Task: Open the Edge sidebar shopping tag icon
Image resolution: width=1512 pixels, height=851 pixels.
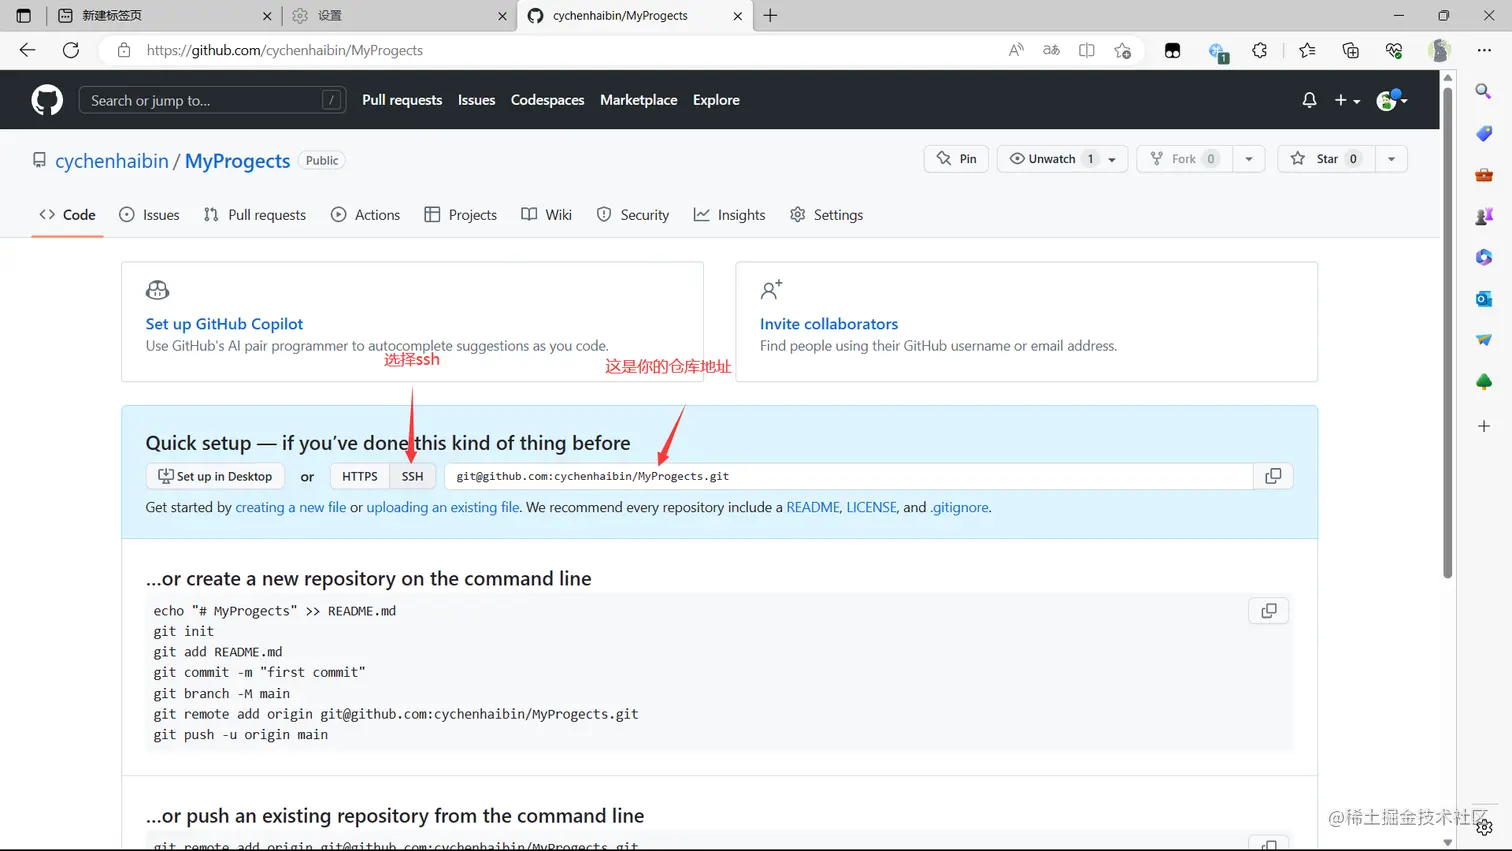Action: click(1484, 133)
